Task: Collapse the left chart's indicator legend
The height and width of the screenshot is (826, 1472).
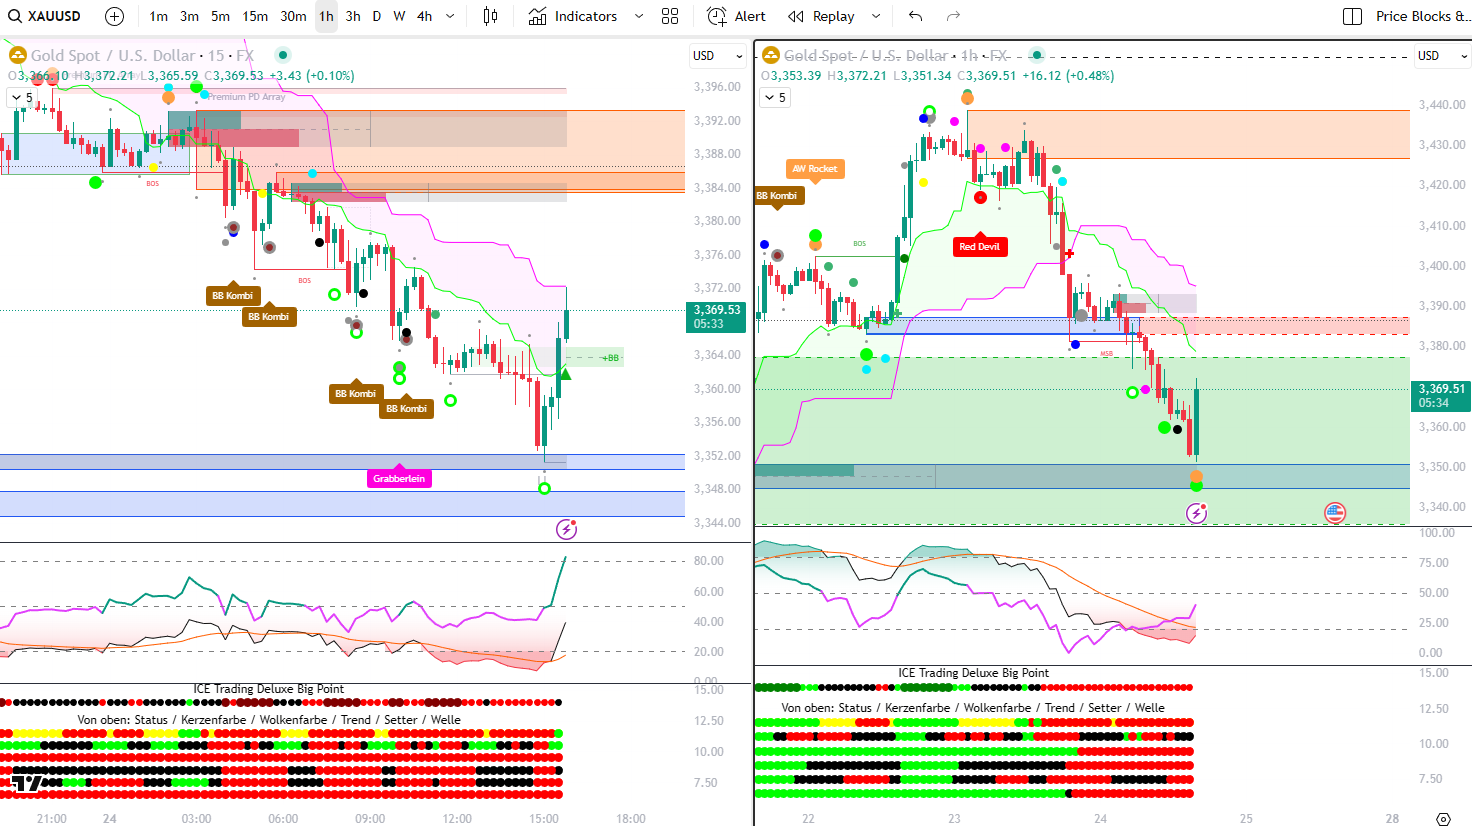Action: [x=21, y=98]
